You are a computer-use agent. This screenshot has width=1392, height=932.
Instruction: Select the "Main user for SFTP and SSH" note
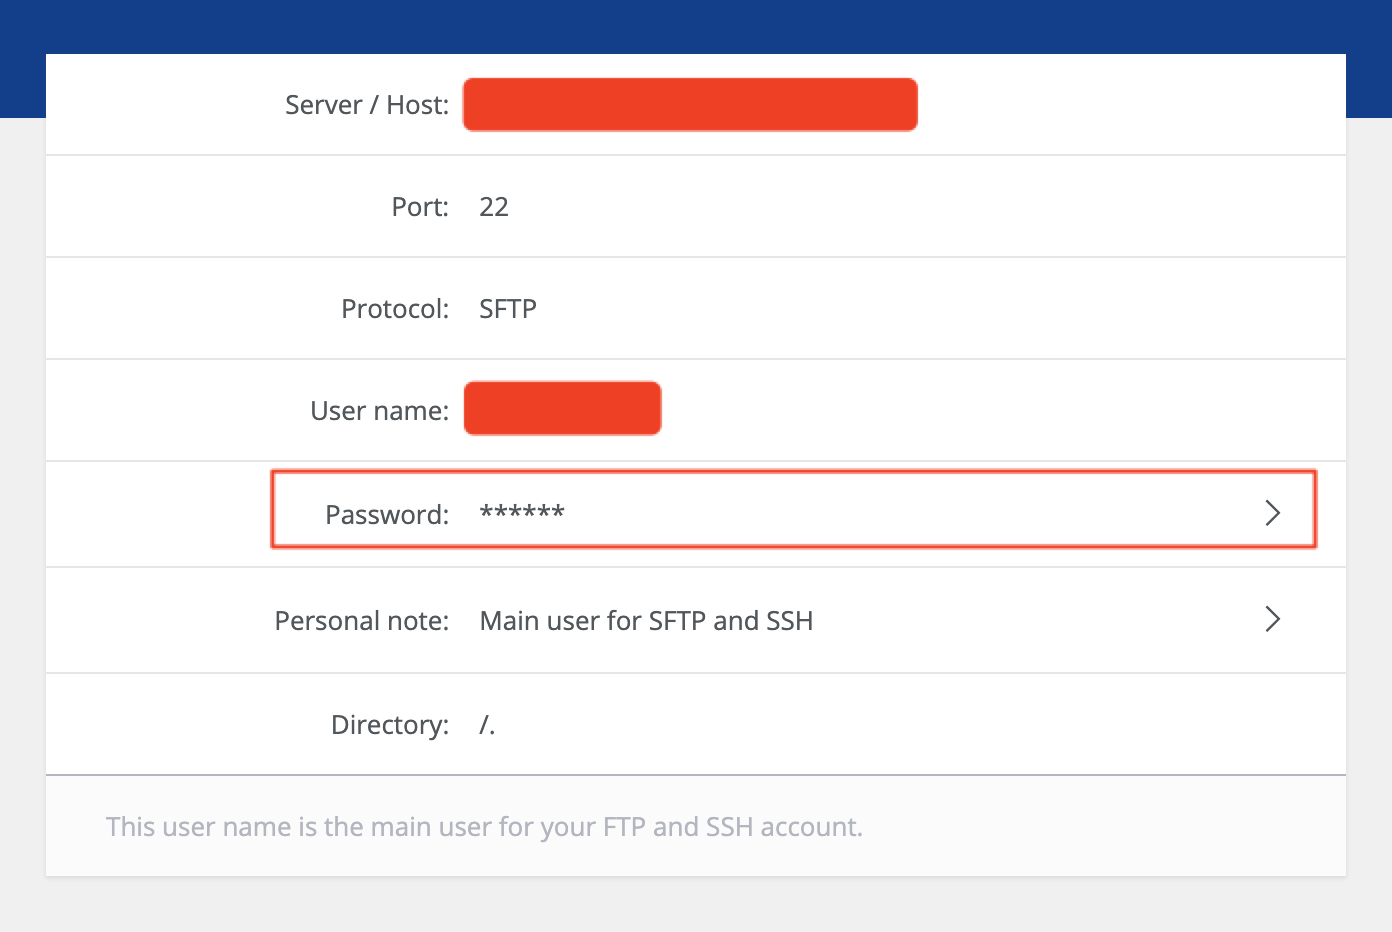[x=646, y=621]
